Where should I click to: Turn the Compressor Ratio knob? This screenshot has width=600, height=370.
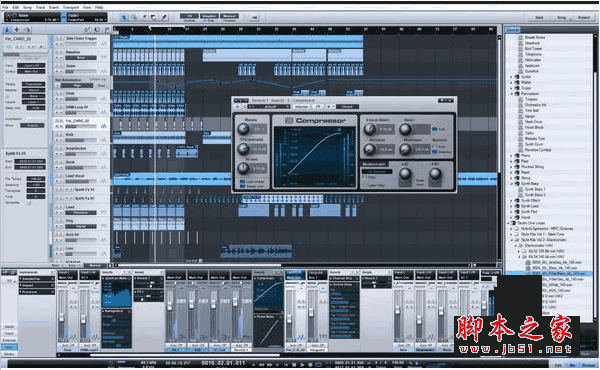click(x=243, y=129)
